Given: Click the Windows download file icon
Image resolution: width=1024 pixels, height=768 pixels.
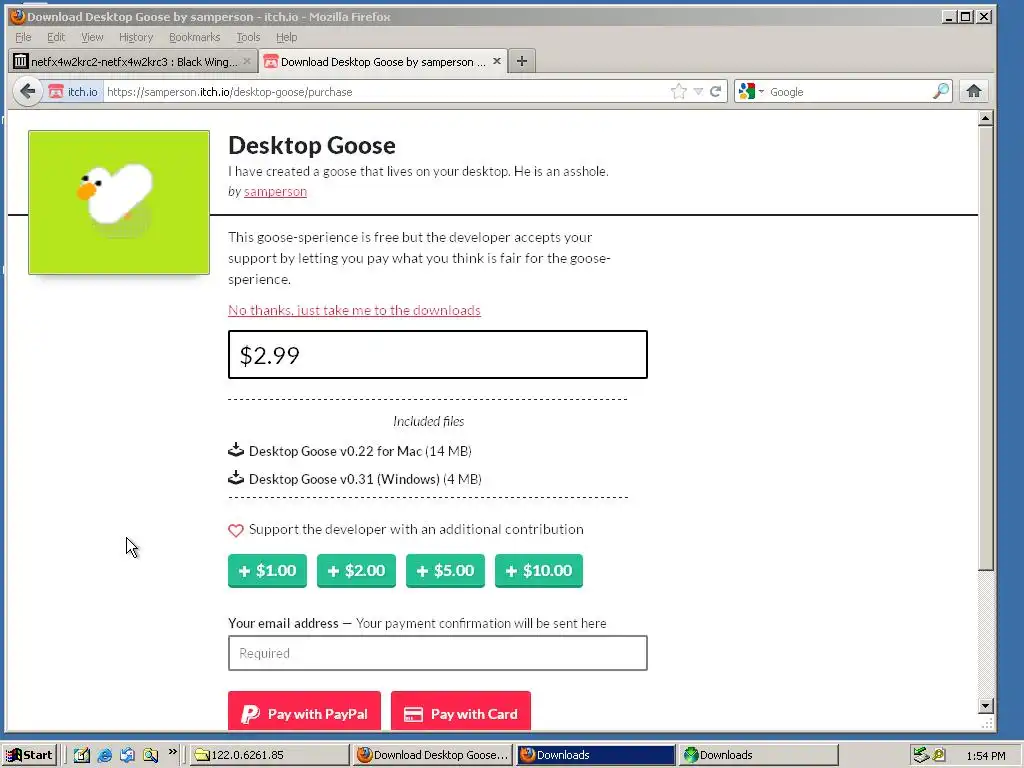Looking at the screenshot, I should (236, 478).
